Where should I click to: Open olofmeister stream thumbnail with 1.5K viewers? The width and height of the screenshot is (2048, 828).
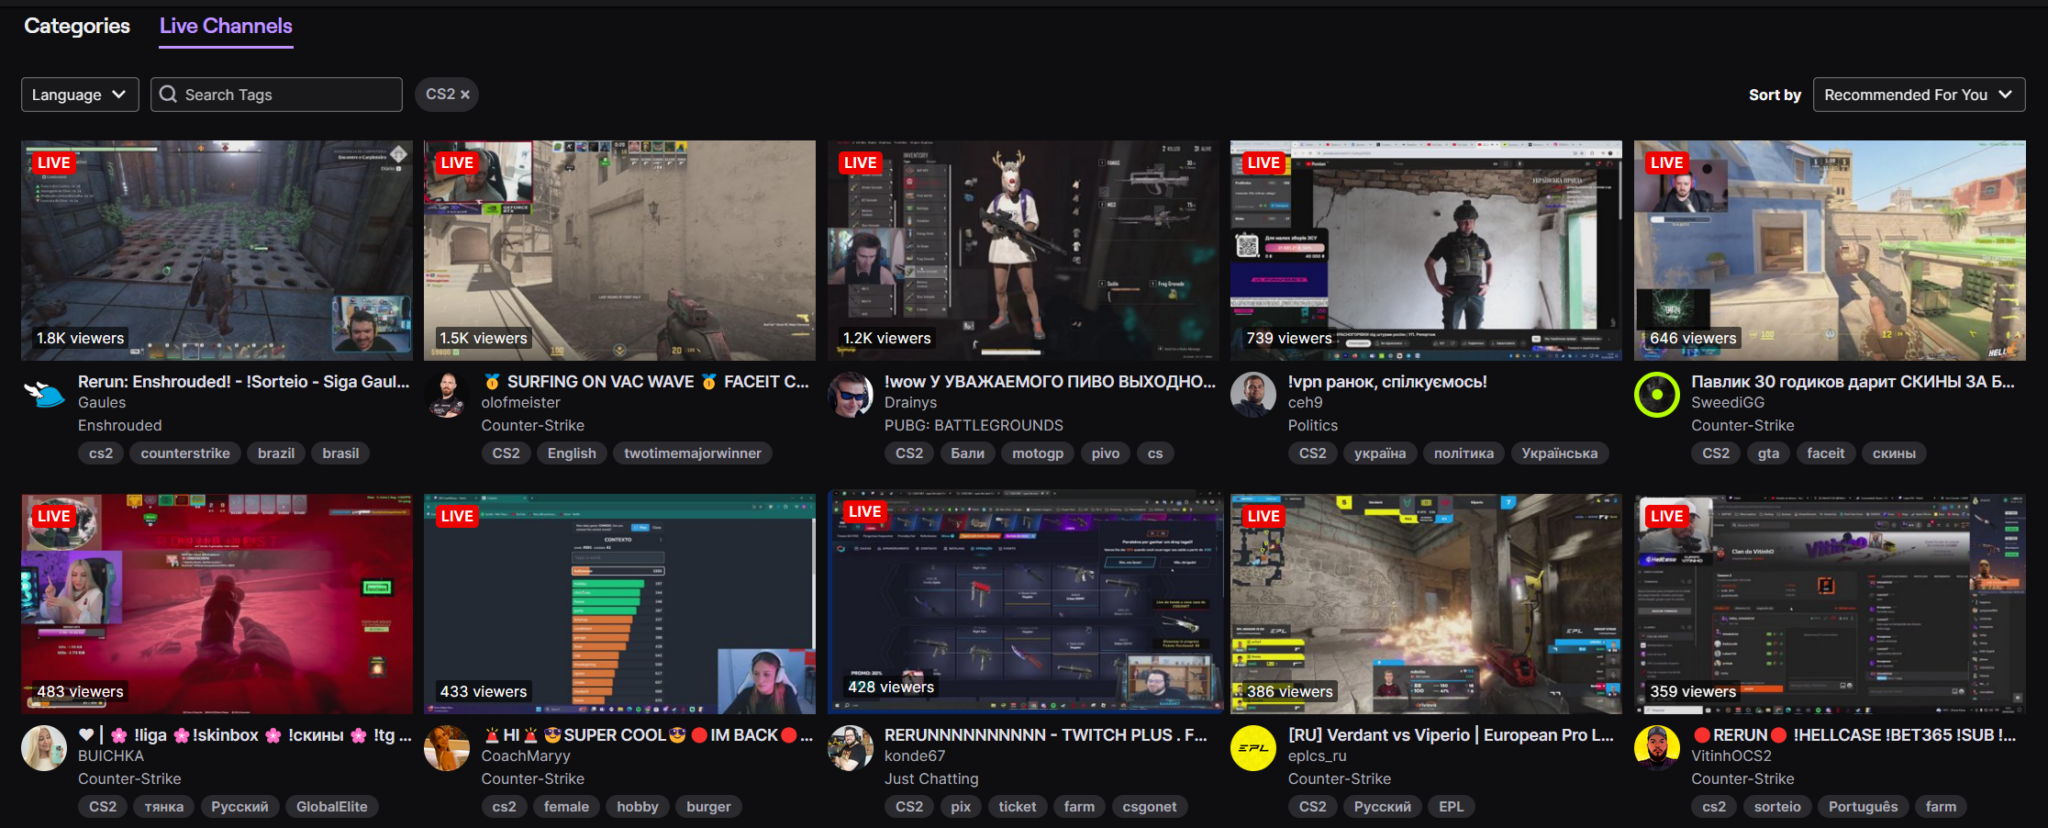click(x=620, y=250)
